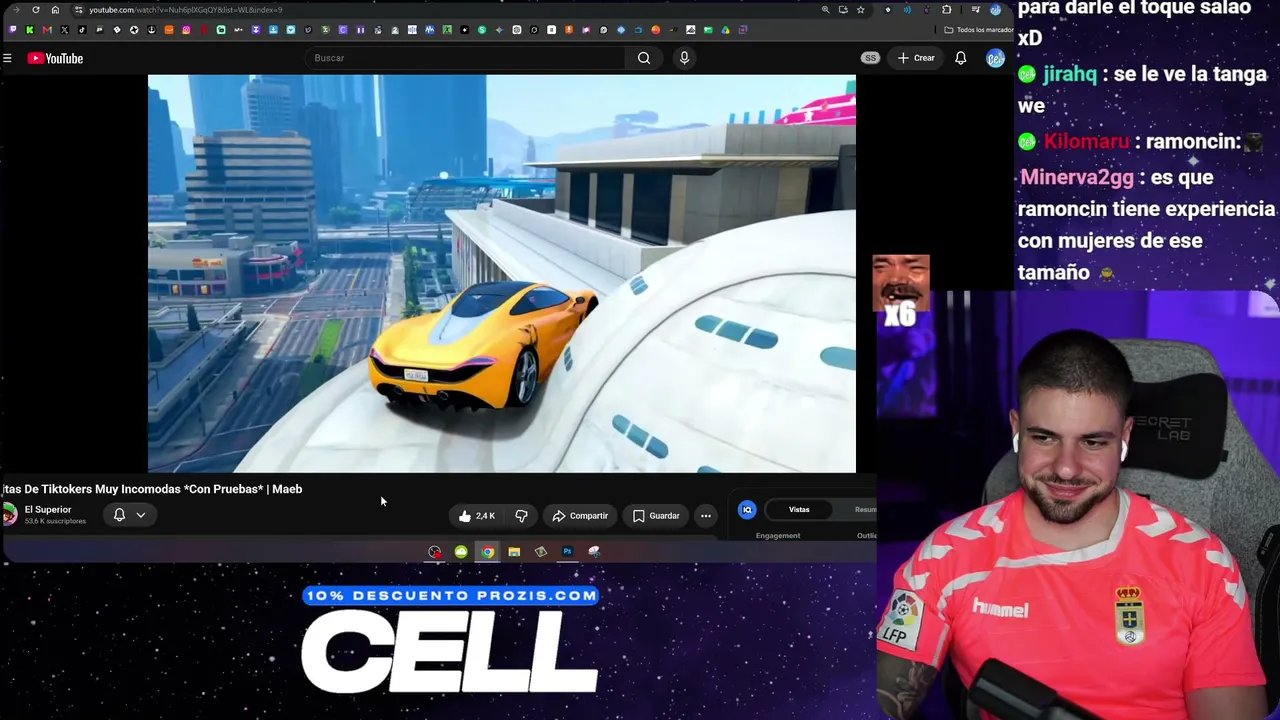Click the youtube.com address bar URL

pos(186,10)
